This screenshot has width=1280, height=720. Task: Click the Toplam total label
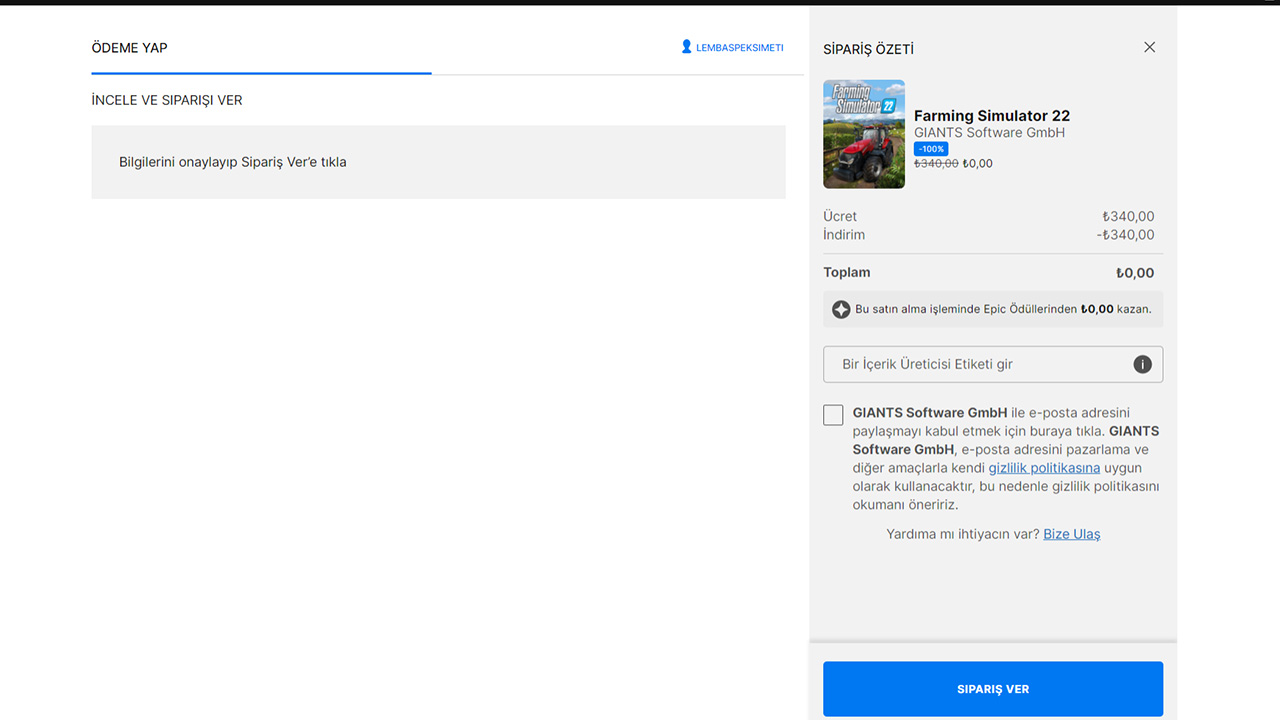(847, 272)
